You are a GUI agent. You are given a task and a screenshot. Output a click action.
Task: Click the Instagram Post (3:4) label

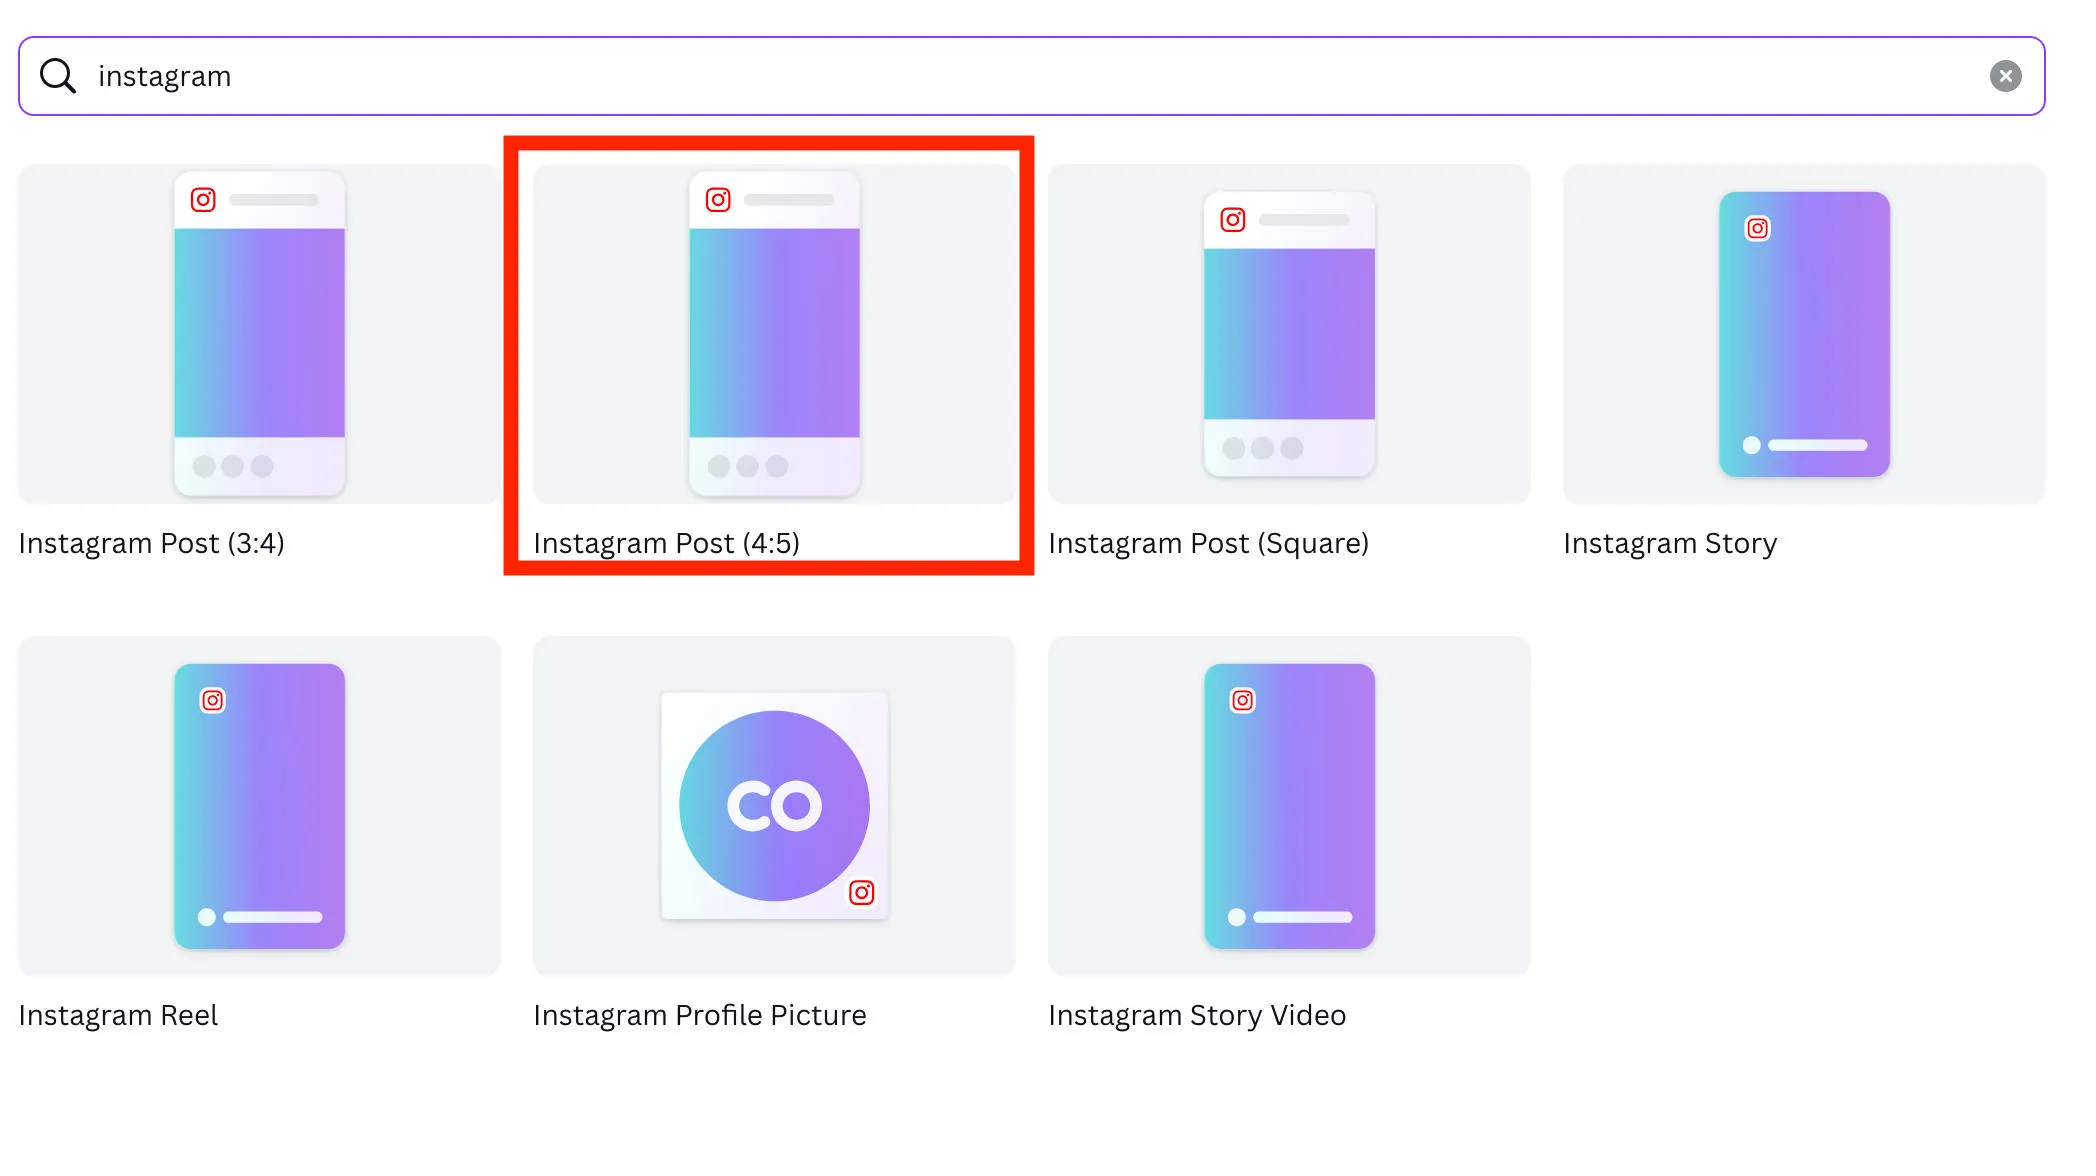point(152,543)
